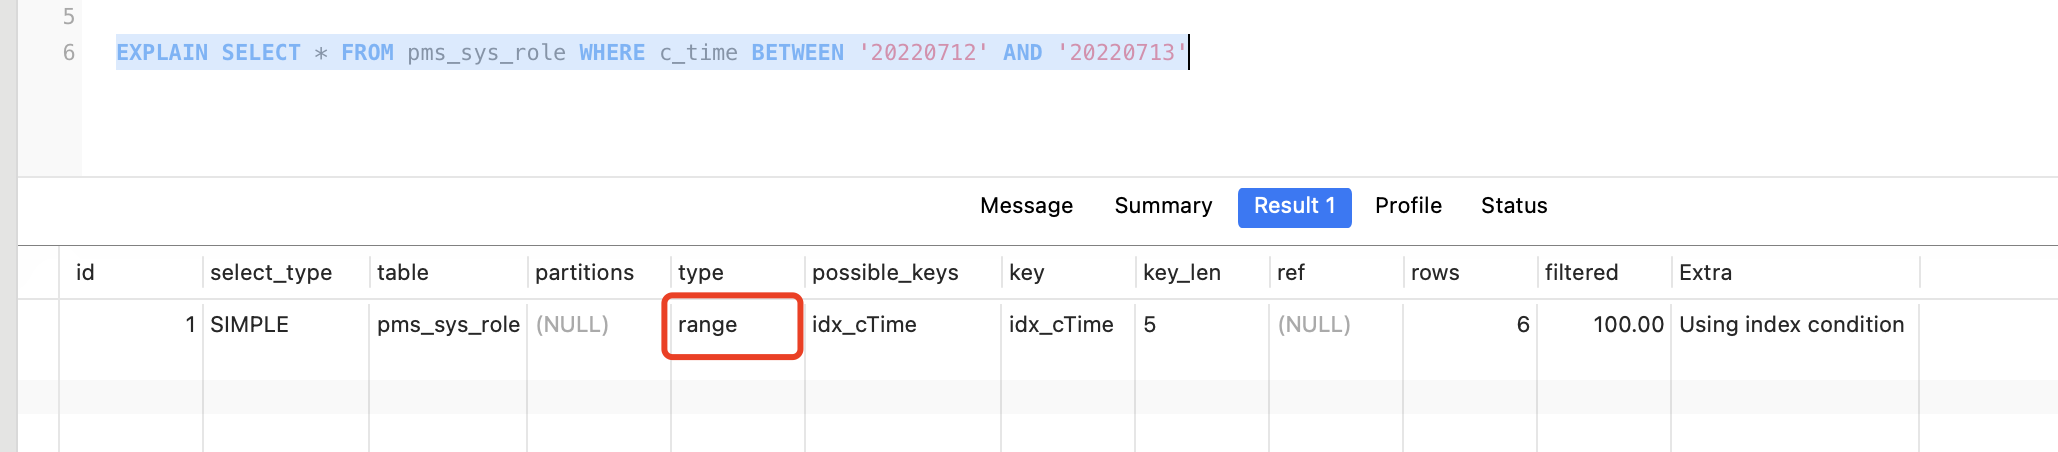This screenshot has width=2058, height=452.
Task: Click the select_type column header
Action: pos(270,273)
